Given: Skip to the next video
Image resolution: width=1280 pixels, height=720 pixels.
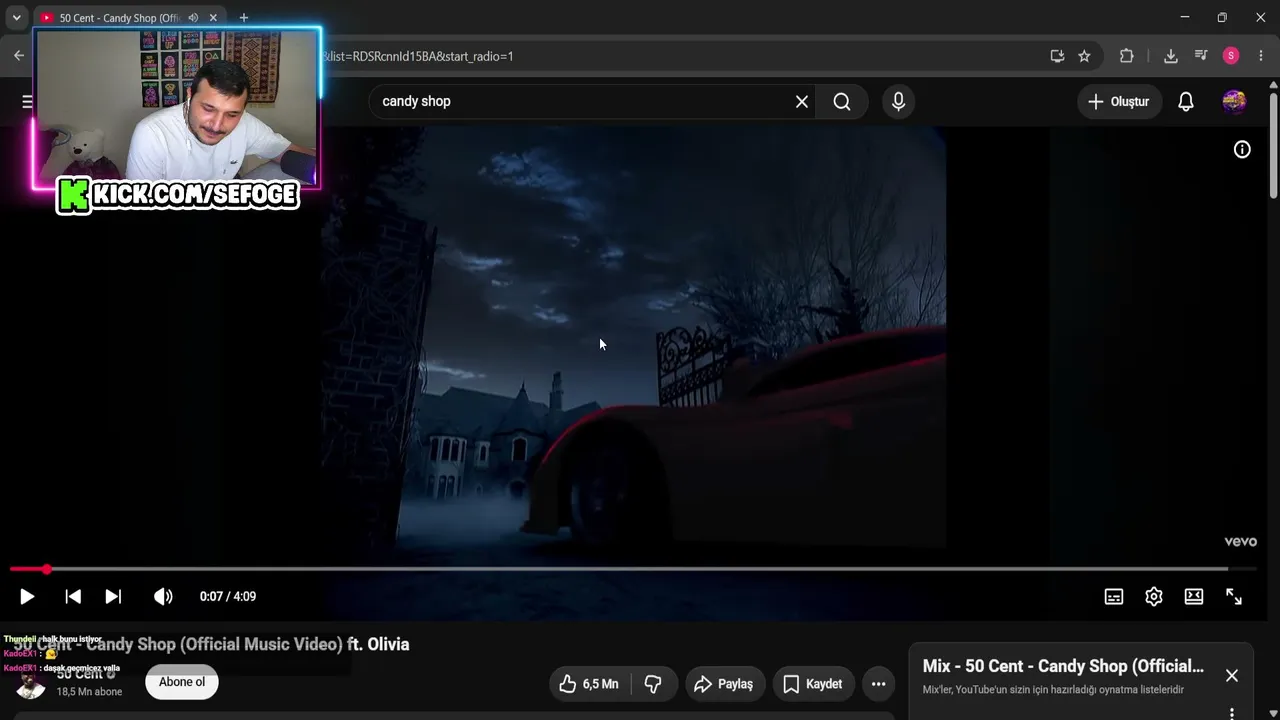Looking at the screenshot, I should coord(113,596).
